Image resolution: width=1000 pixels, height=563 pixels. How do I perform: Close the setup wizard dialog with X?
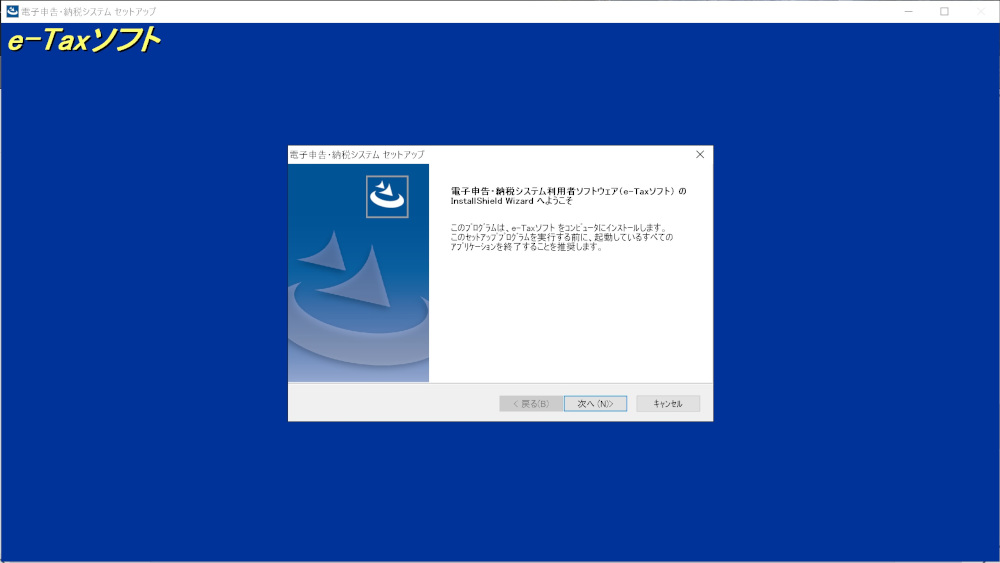pyautogui.click(x=700, y=154)
